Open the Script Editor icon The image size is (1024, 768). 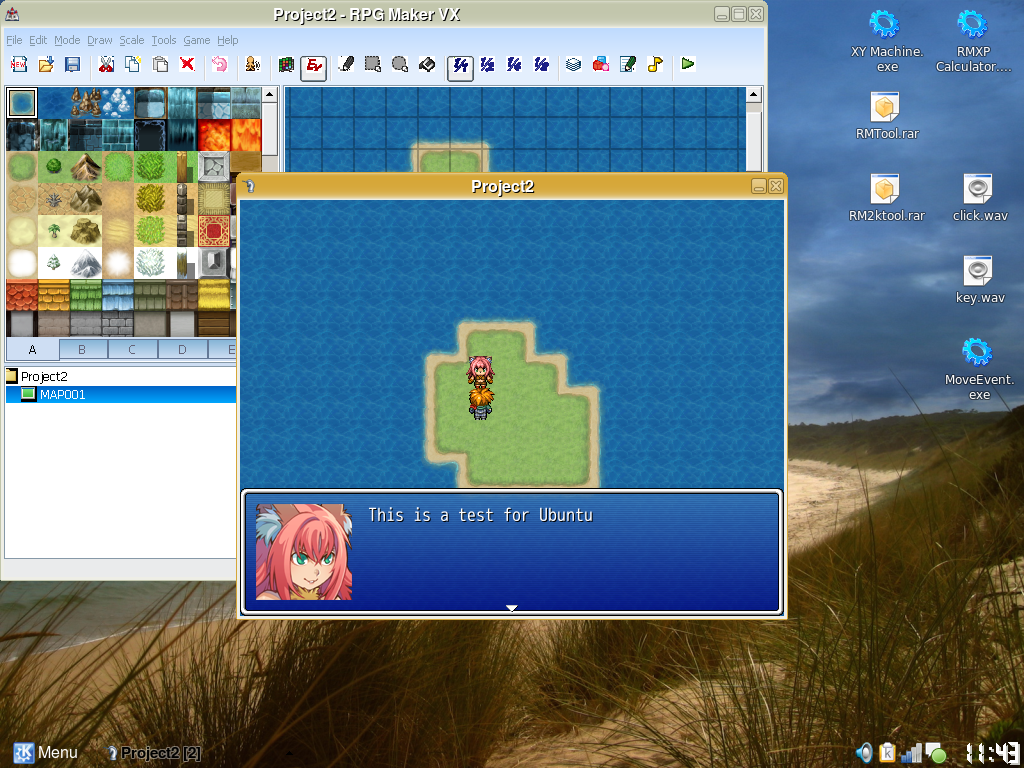[x=628, y=64]
